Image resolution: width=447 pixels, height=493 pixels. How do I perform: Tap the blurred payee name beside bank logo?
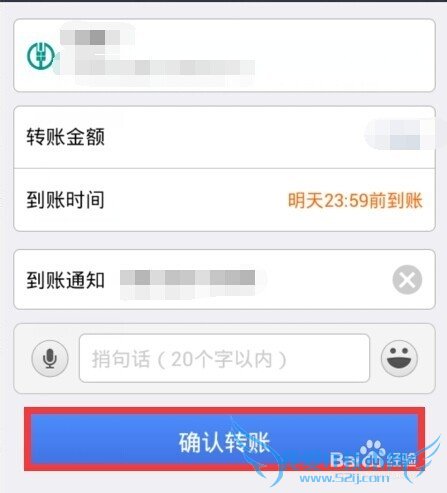click(x=90, y=38)
